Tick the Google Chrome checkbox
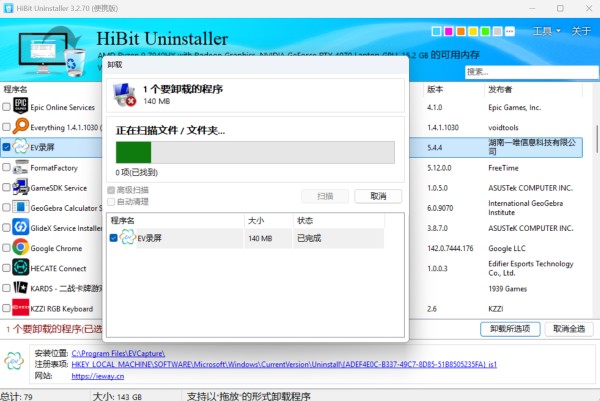 (x=7, y=247)
